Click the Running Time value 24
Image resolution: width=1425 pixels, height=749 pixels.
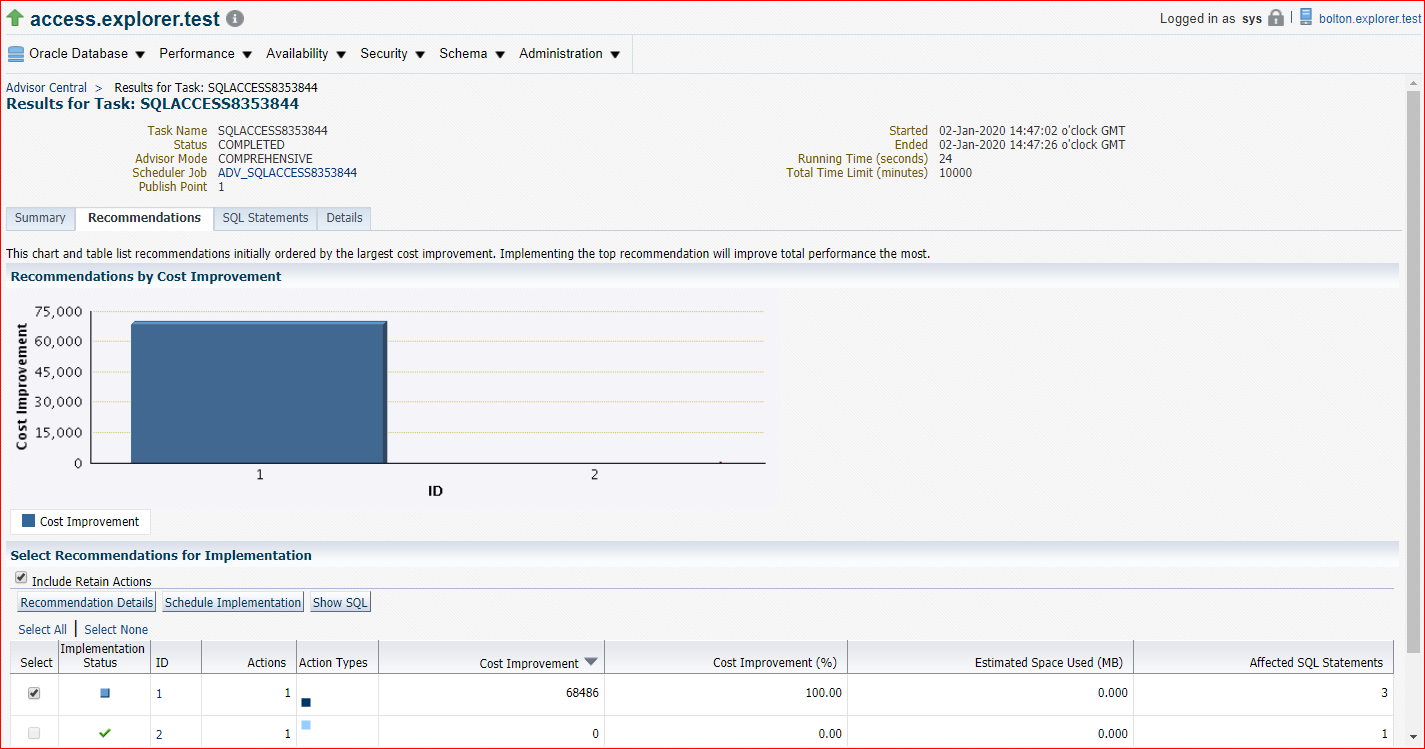click(x=945, y=159)
